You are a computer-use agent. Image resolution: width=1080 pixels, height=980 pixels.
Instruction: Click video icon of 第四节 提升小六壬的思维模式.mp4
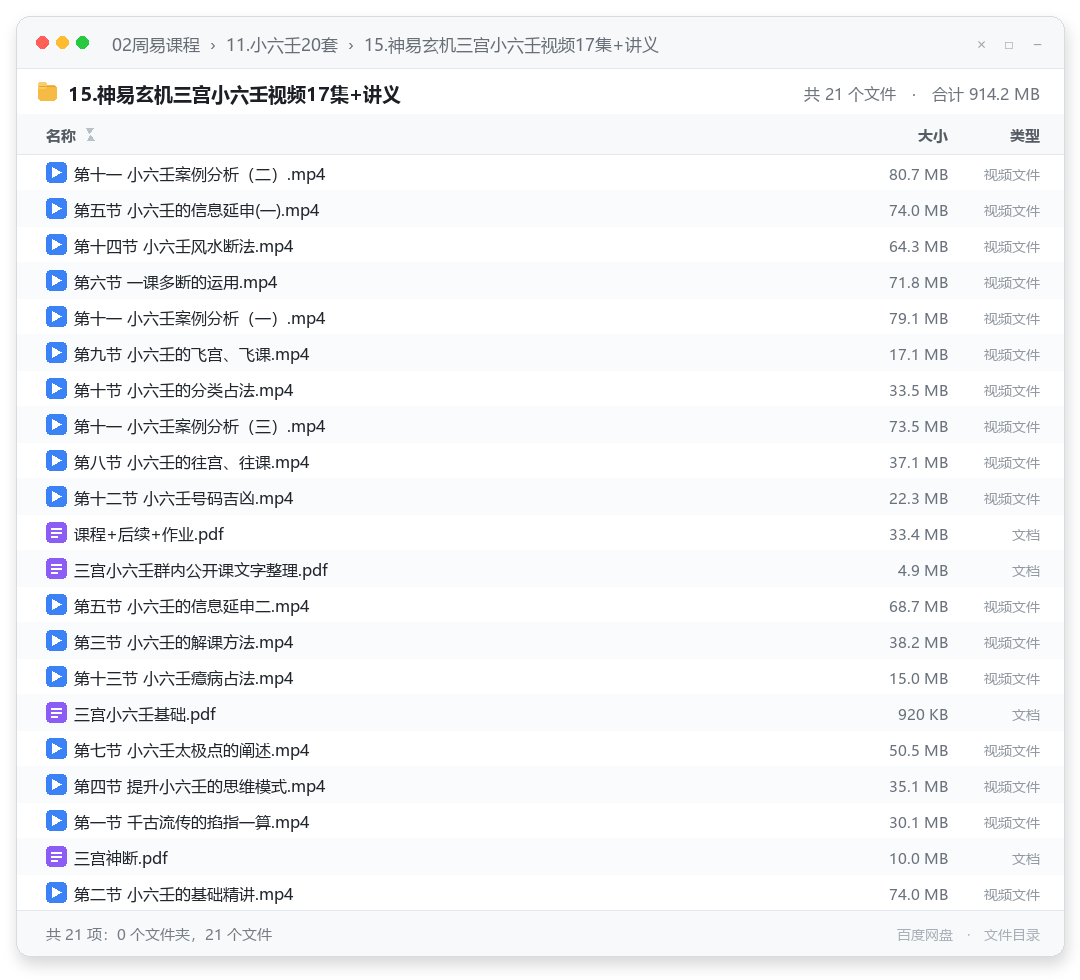[x=56, y=784]
